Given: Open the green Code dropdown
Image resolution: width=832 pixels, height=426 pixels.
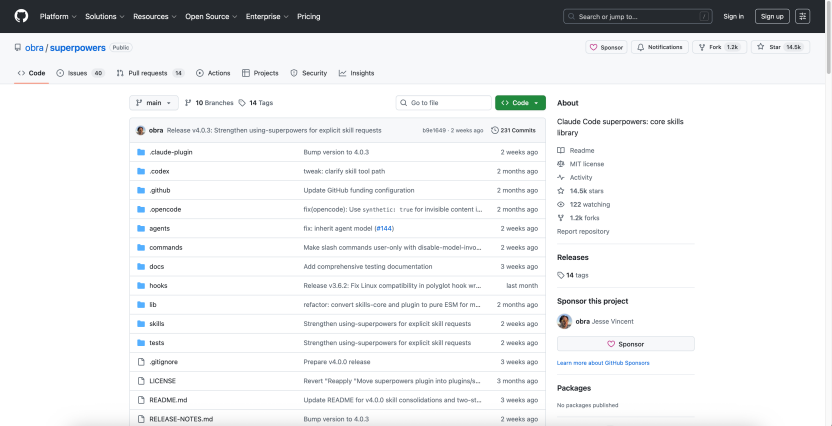Looking at the screenshot, I should click(520, 103).
